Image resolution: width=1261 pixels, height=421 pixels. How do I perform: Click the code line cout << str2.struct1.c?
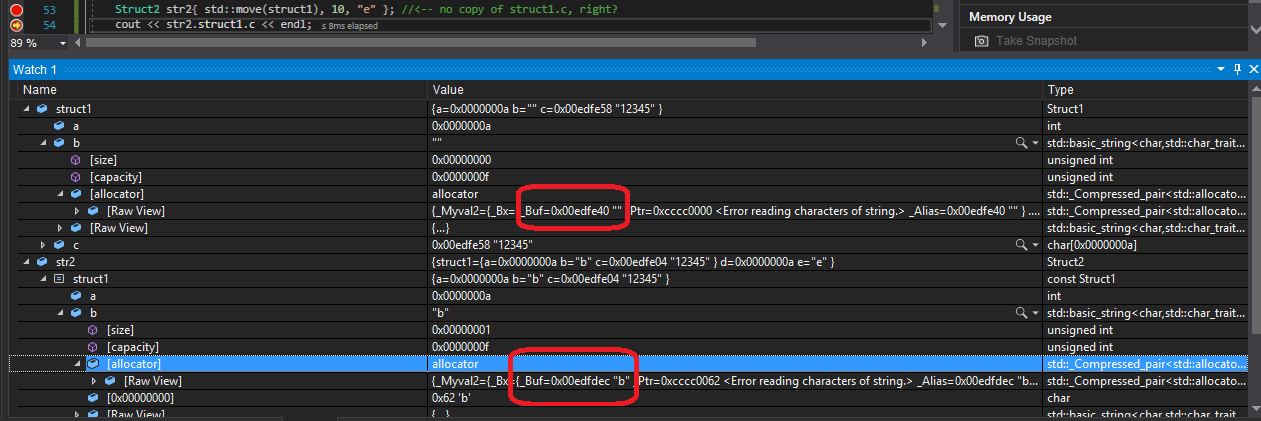click(x=215, y=24)
